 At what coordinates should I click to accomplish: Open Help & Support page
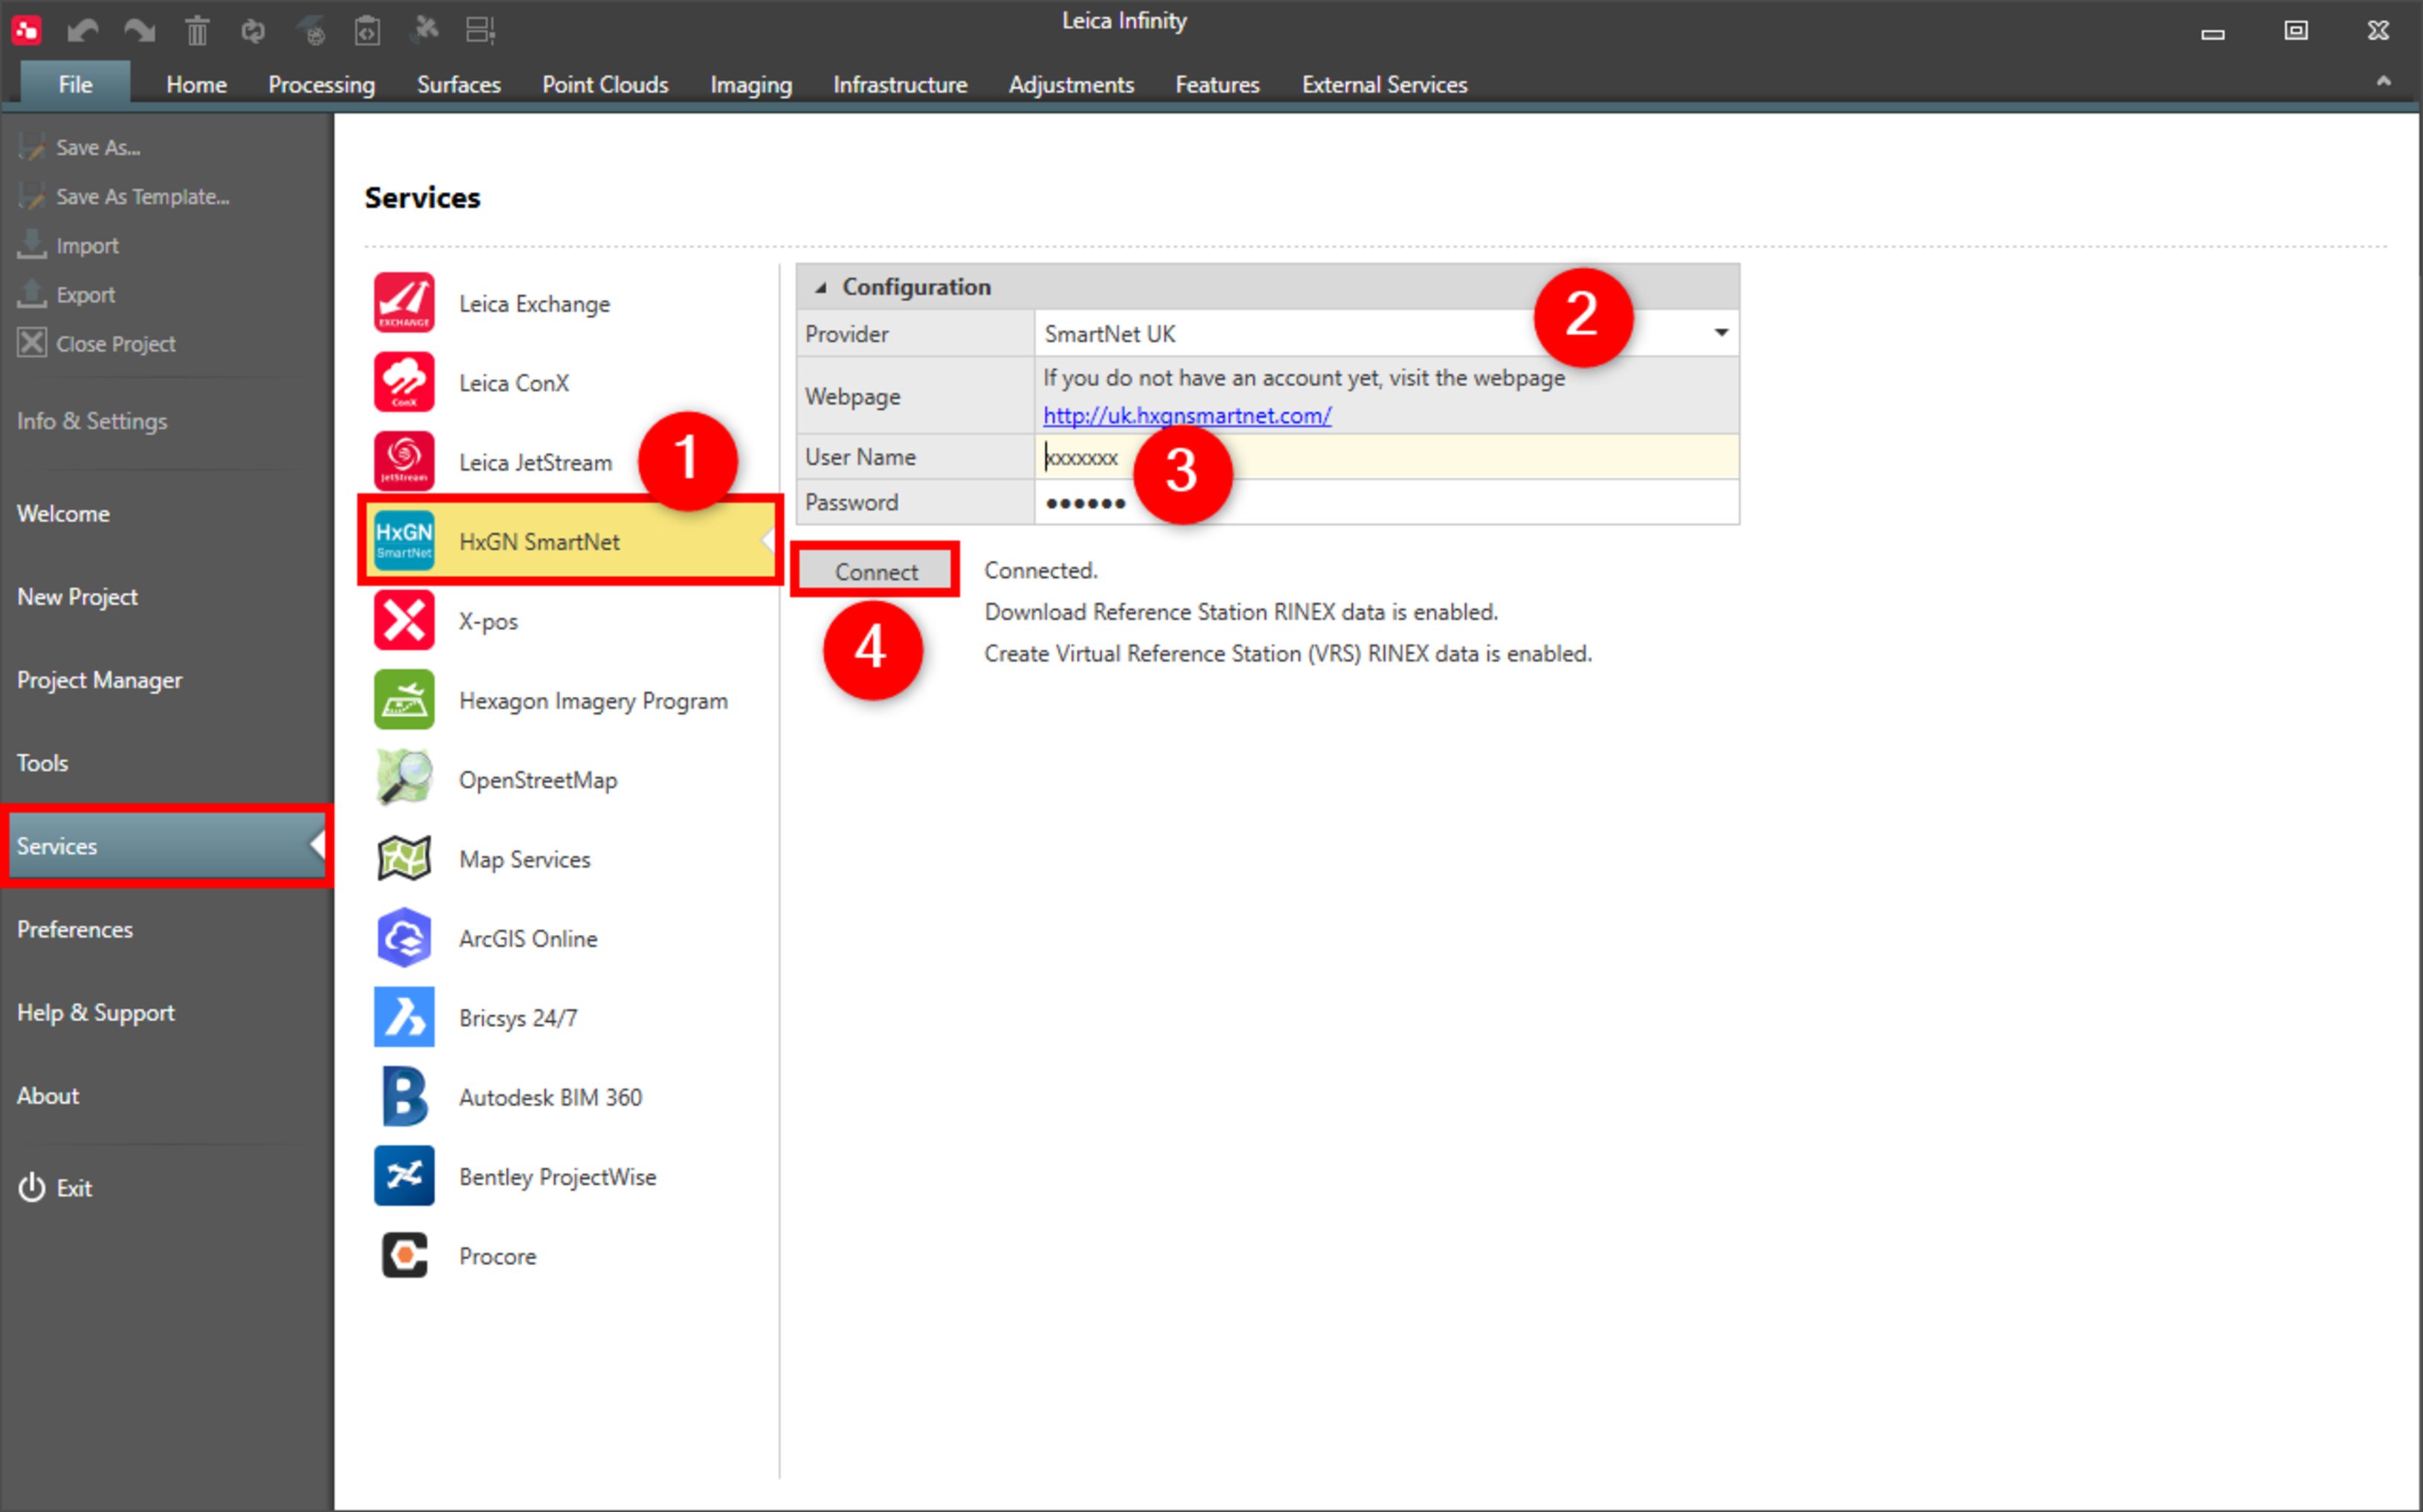click(96, 1013)
